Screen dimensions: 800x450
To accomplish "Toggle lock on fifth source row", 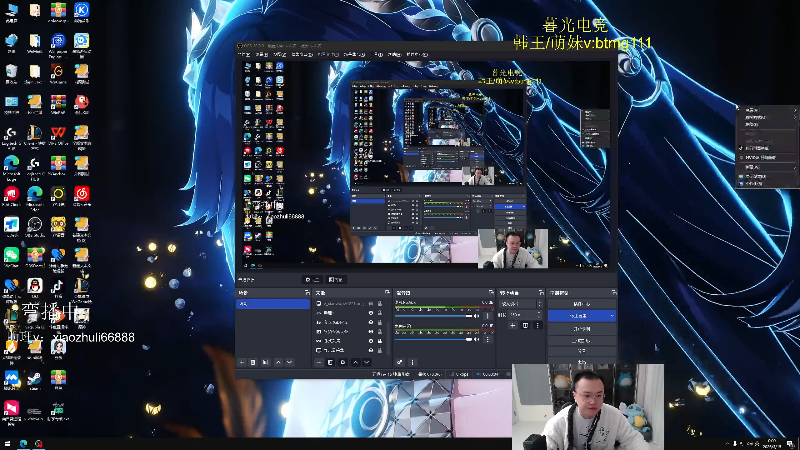I will 380,341.
